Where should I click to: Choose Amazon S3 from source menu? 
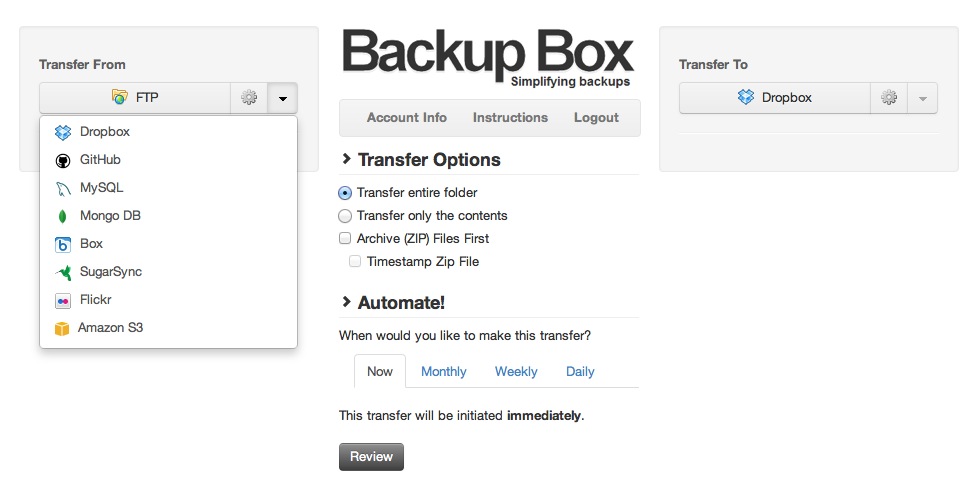[168, 328]
